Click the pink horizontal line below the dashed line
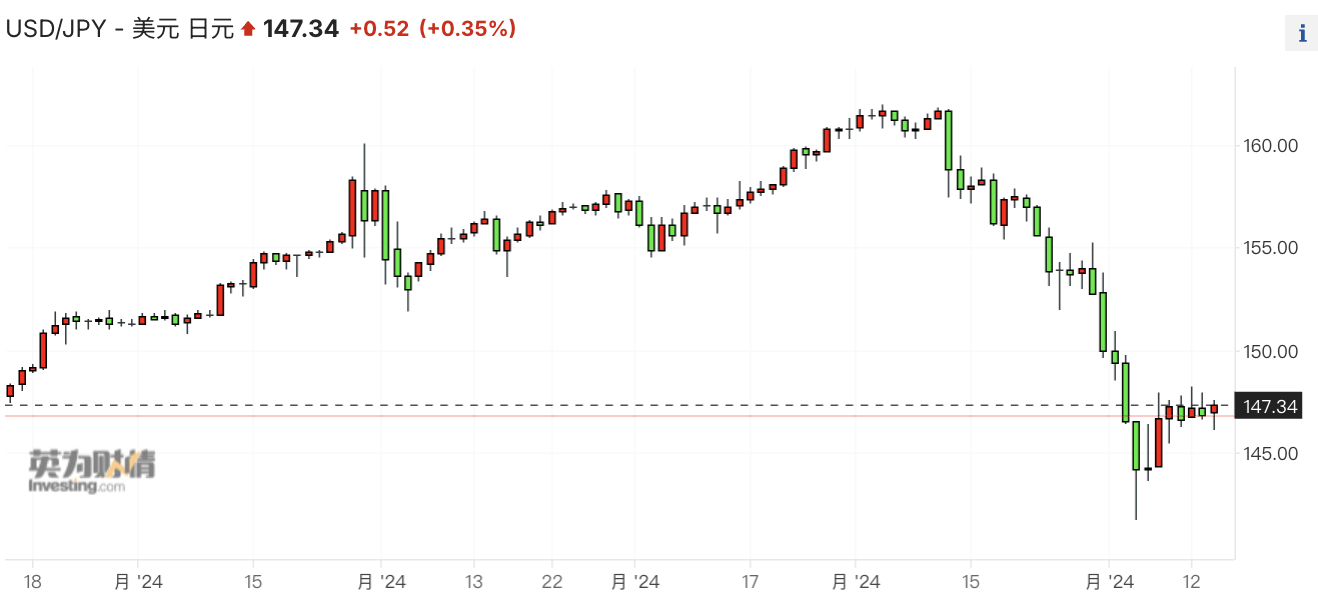 [600, 416]
